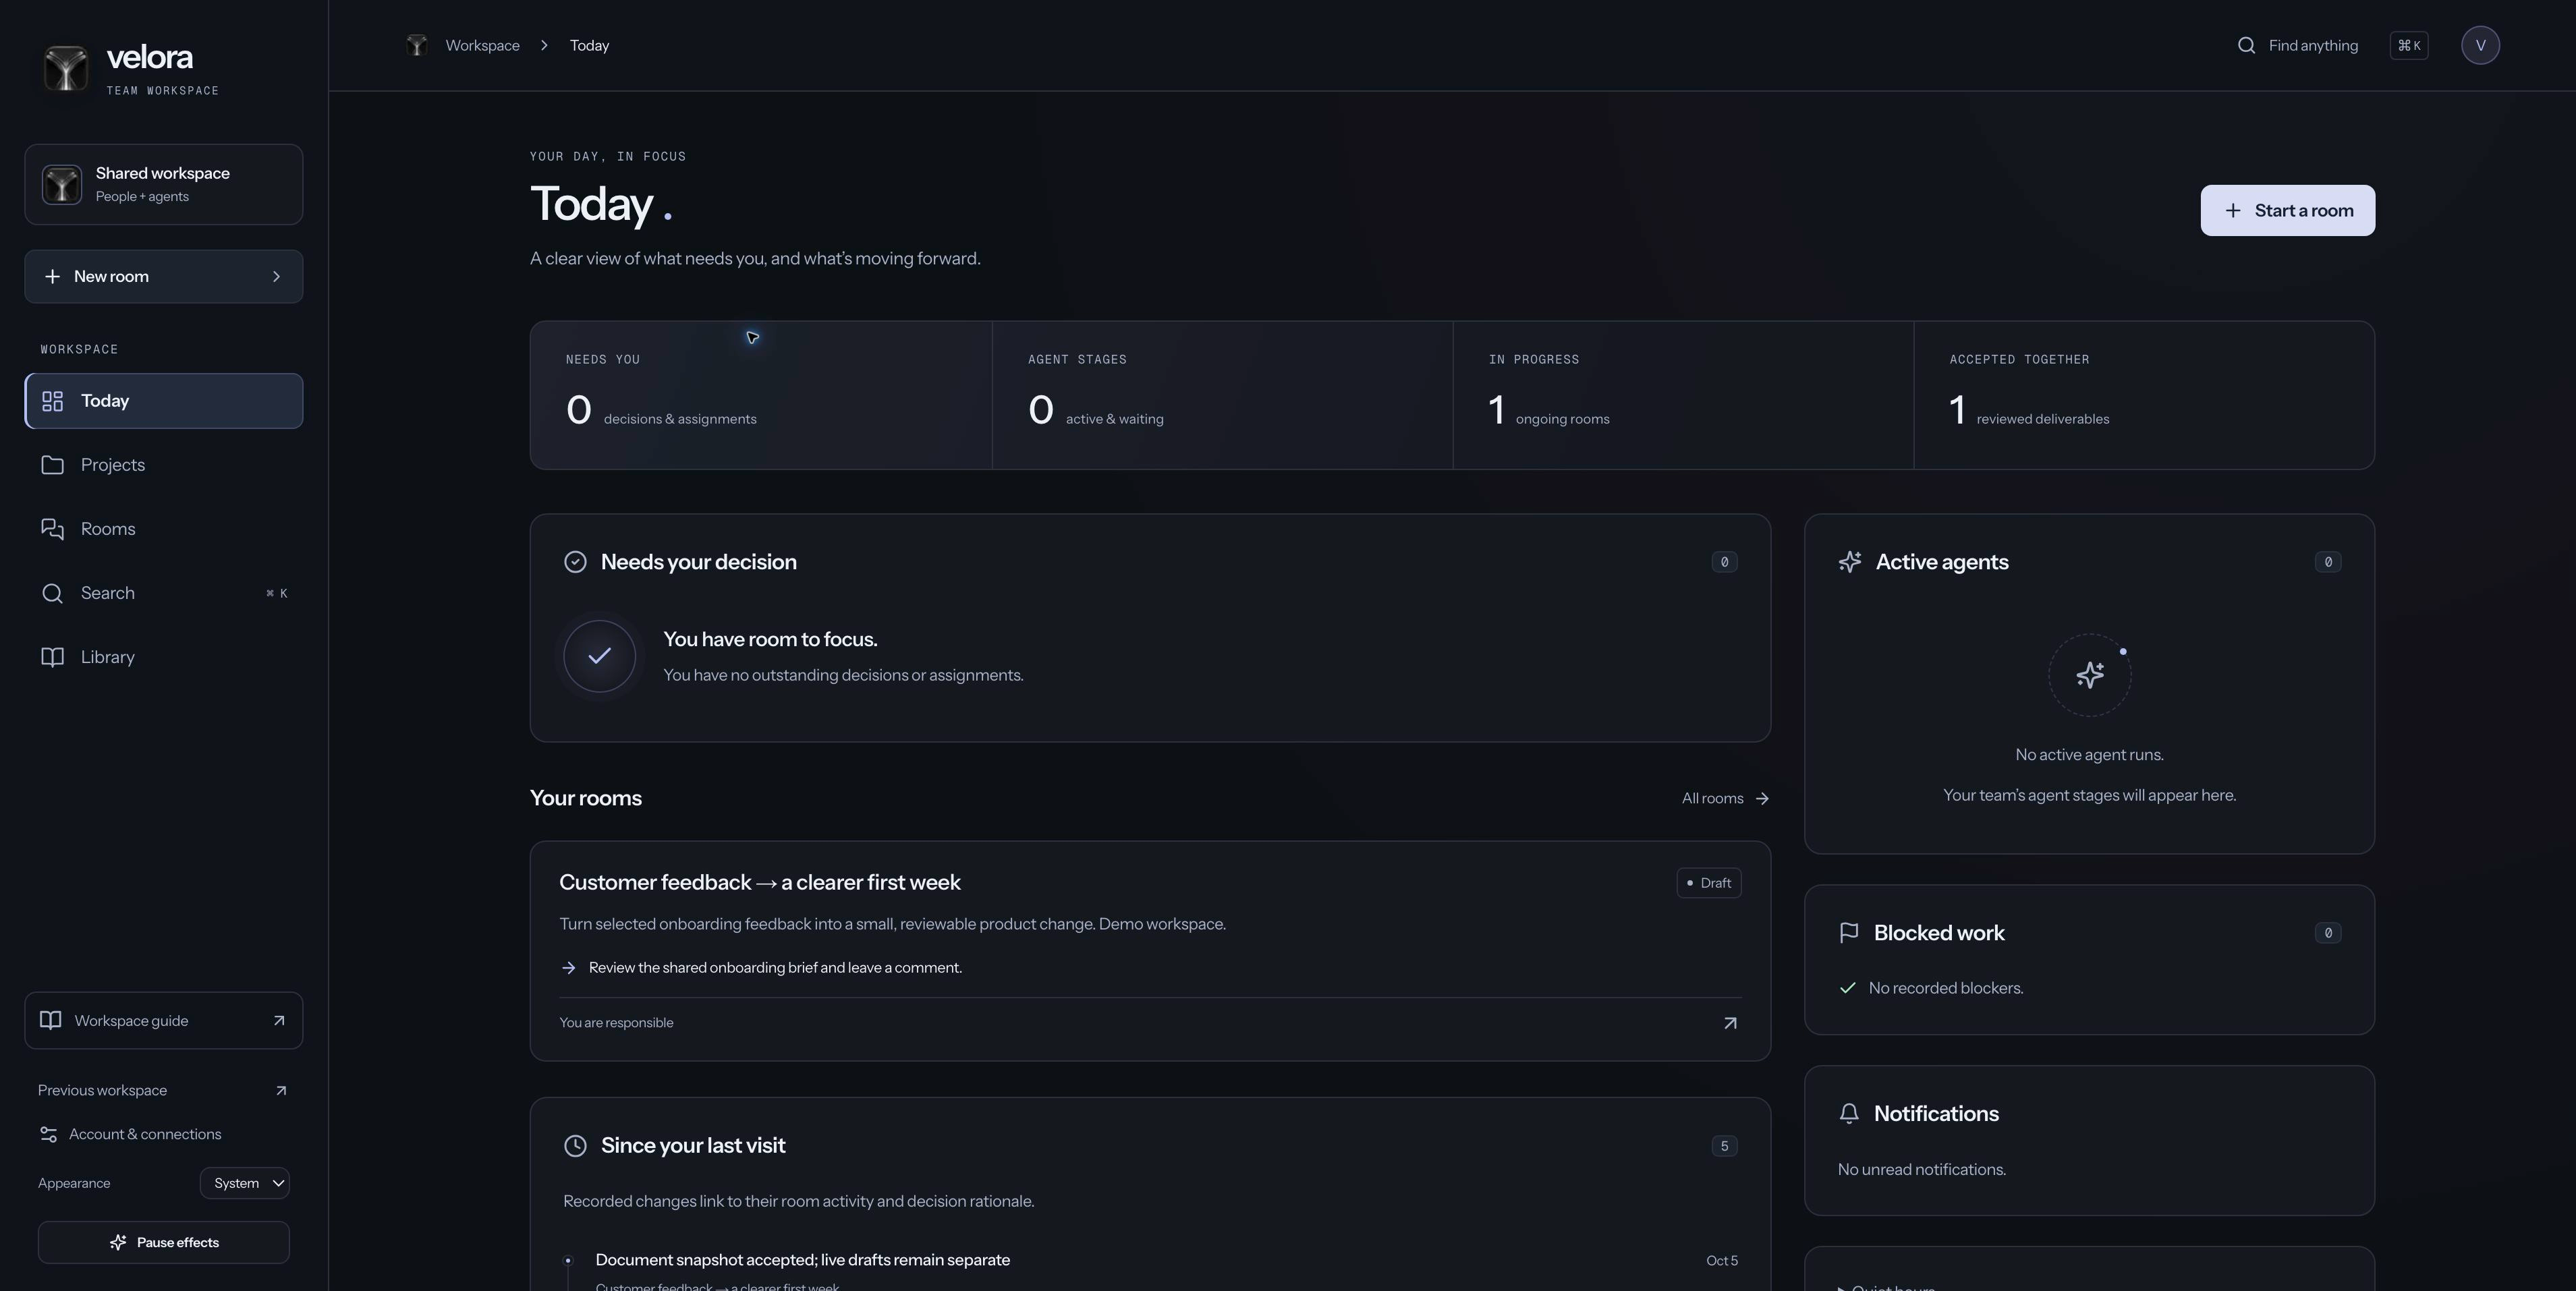Click the Notifications bell icon

click(x=1849, y=1114)
